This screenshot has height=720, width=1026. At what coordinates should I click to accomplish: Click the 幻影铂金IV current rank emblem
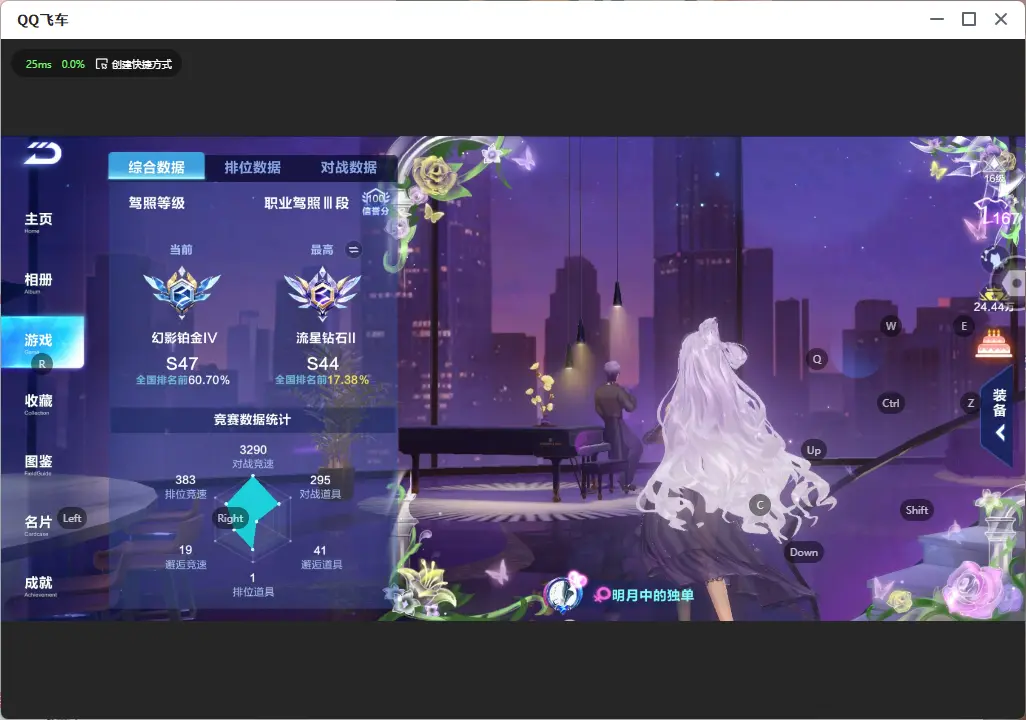tap(182, 293)
